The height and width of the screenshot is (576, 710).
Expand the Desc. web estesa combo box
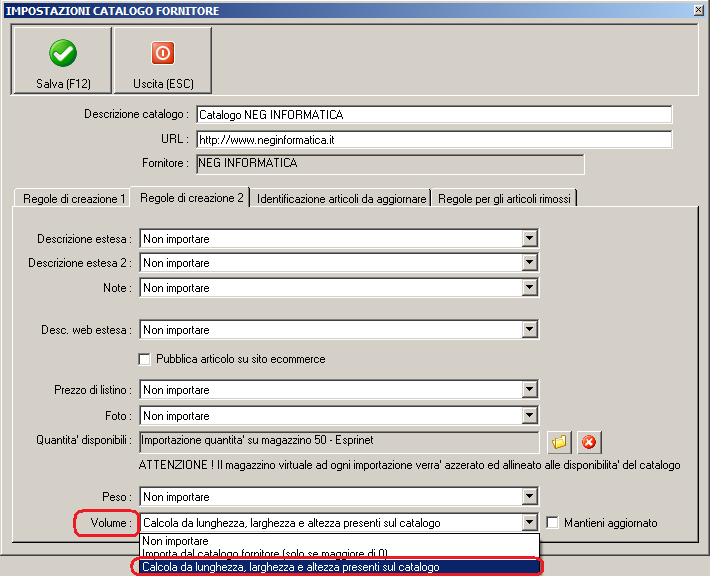click(x=529, y=329)
